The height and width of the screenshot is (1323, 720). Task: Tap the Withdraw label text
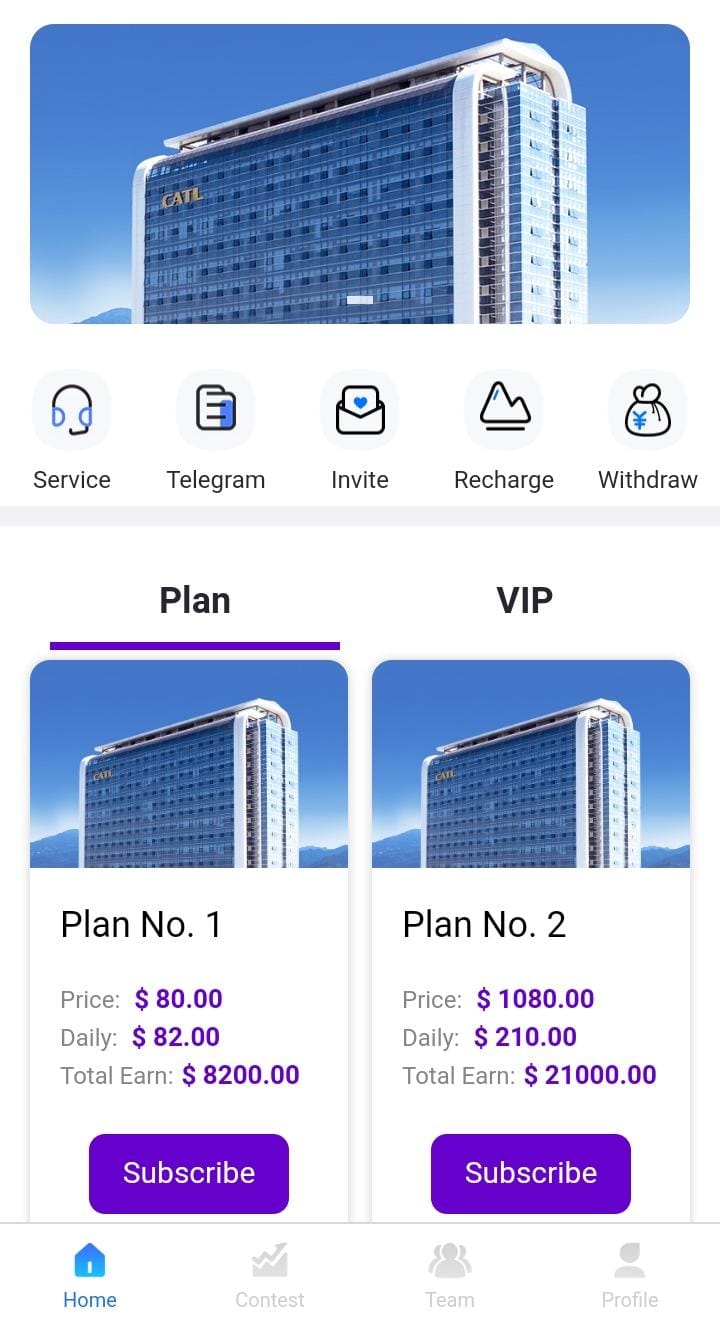pyautogui.click(x=648, y=480)
